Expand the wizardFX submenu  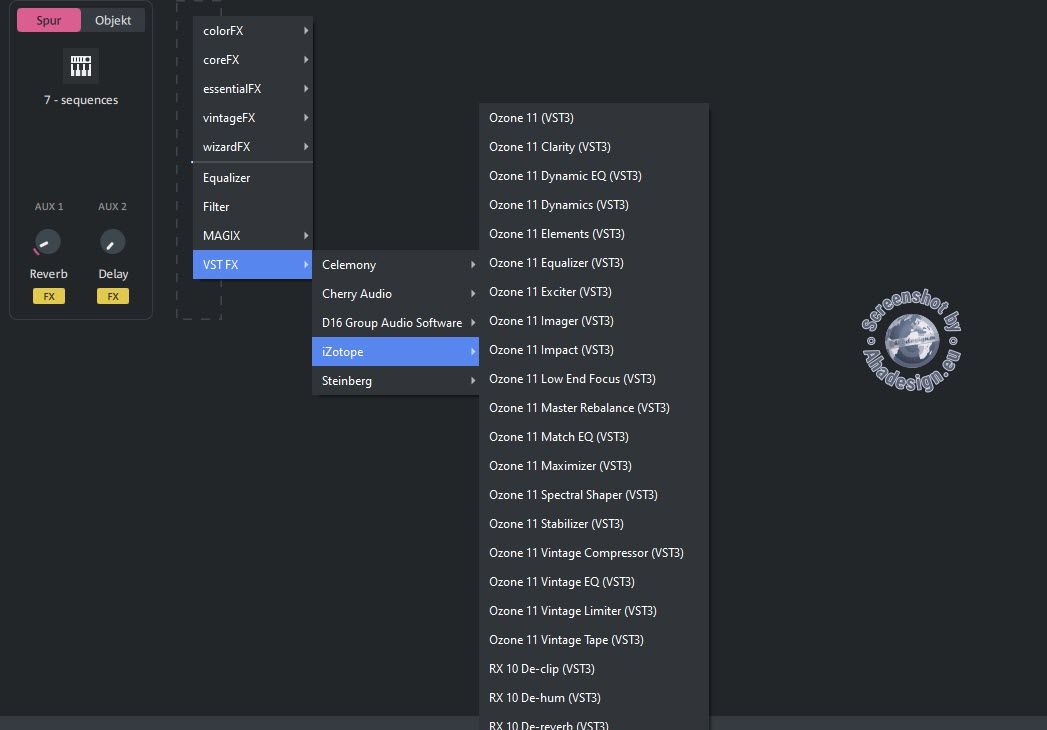253,146
